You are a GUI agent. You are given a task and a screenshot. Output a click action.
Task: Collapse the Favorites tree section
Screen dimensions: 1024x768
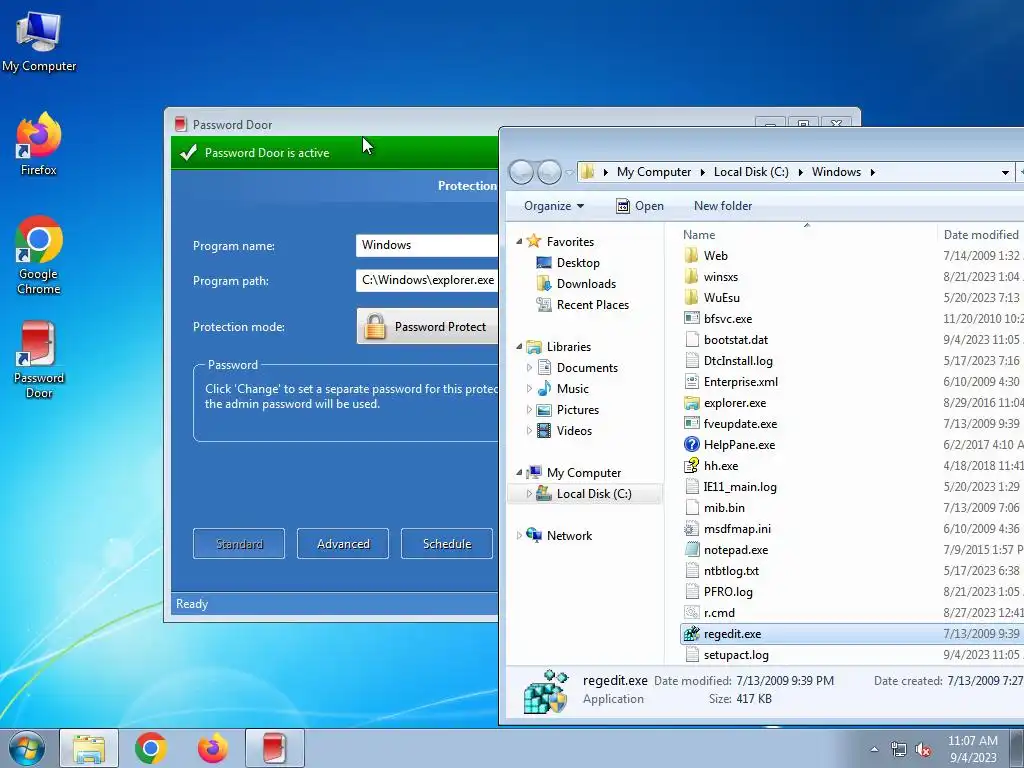coord(519,242)
